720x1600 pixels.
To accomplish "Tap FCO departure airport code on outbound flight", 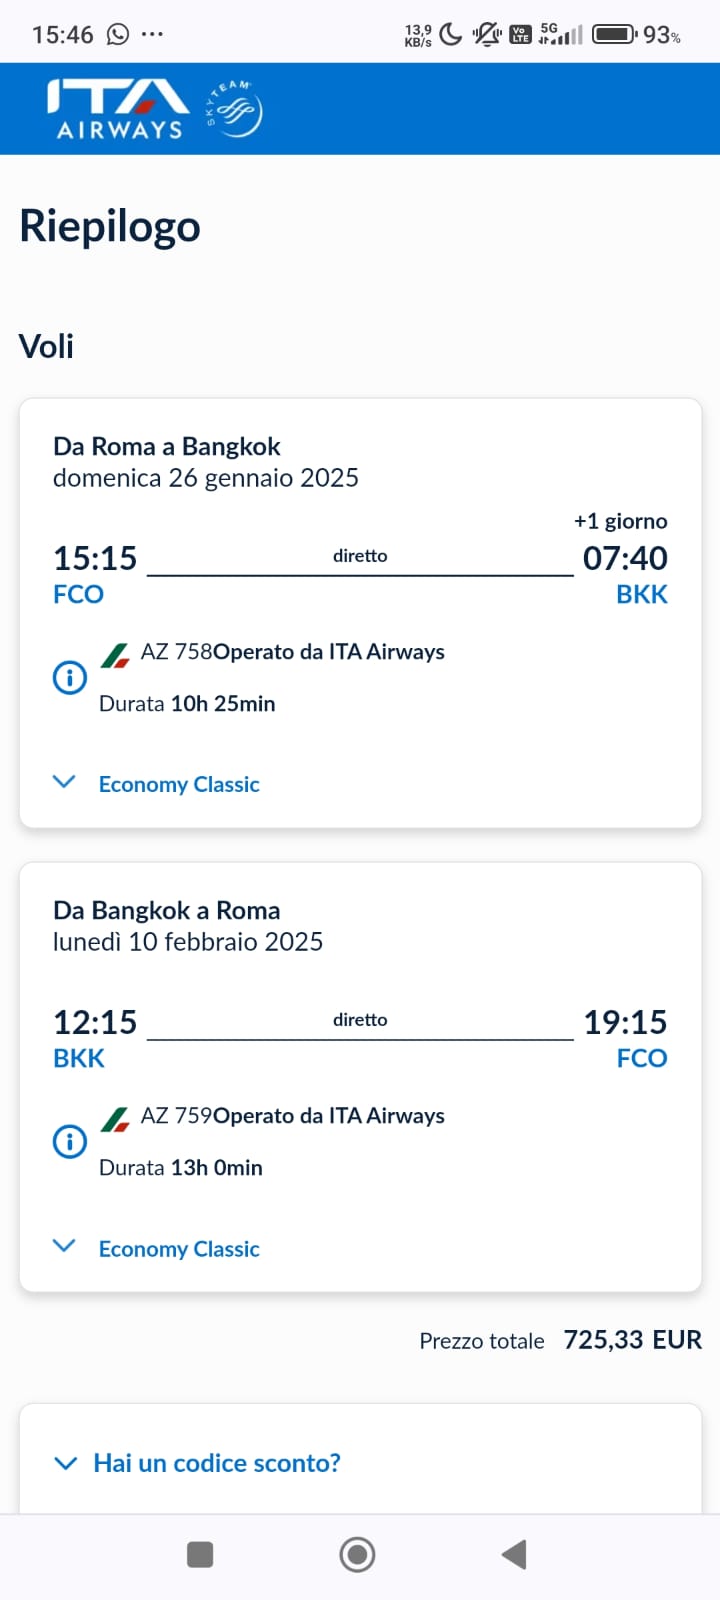I will tap(78, 594).
